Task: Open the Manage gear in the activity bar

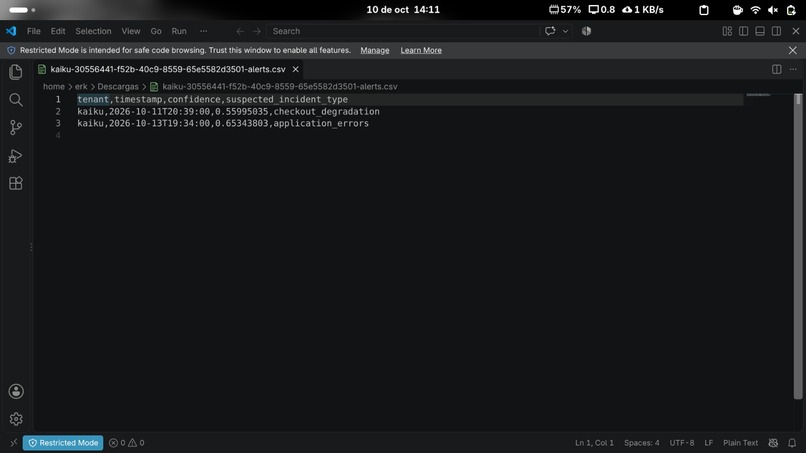Action: [x=16, y=419]
